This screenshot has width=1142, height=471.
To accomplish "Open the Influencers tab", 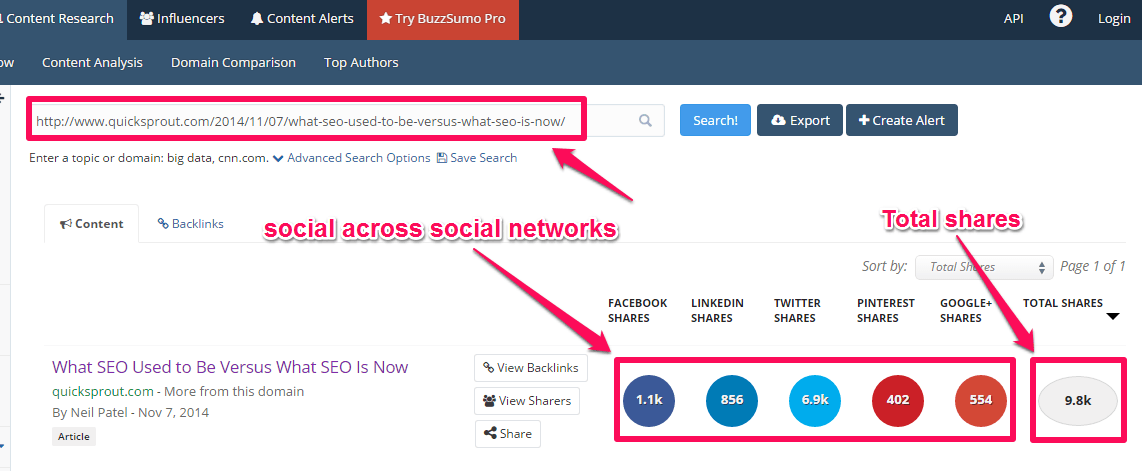I will click(181, 19).
